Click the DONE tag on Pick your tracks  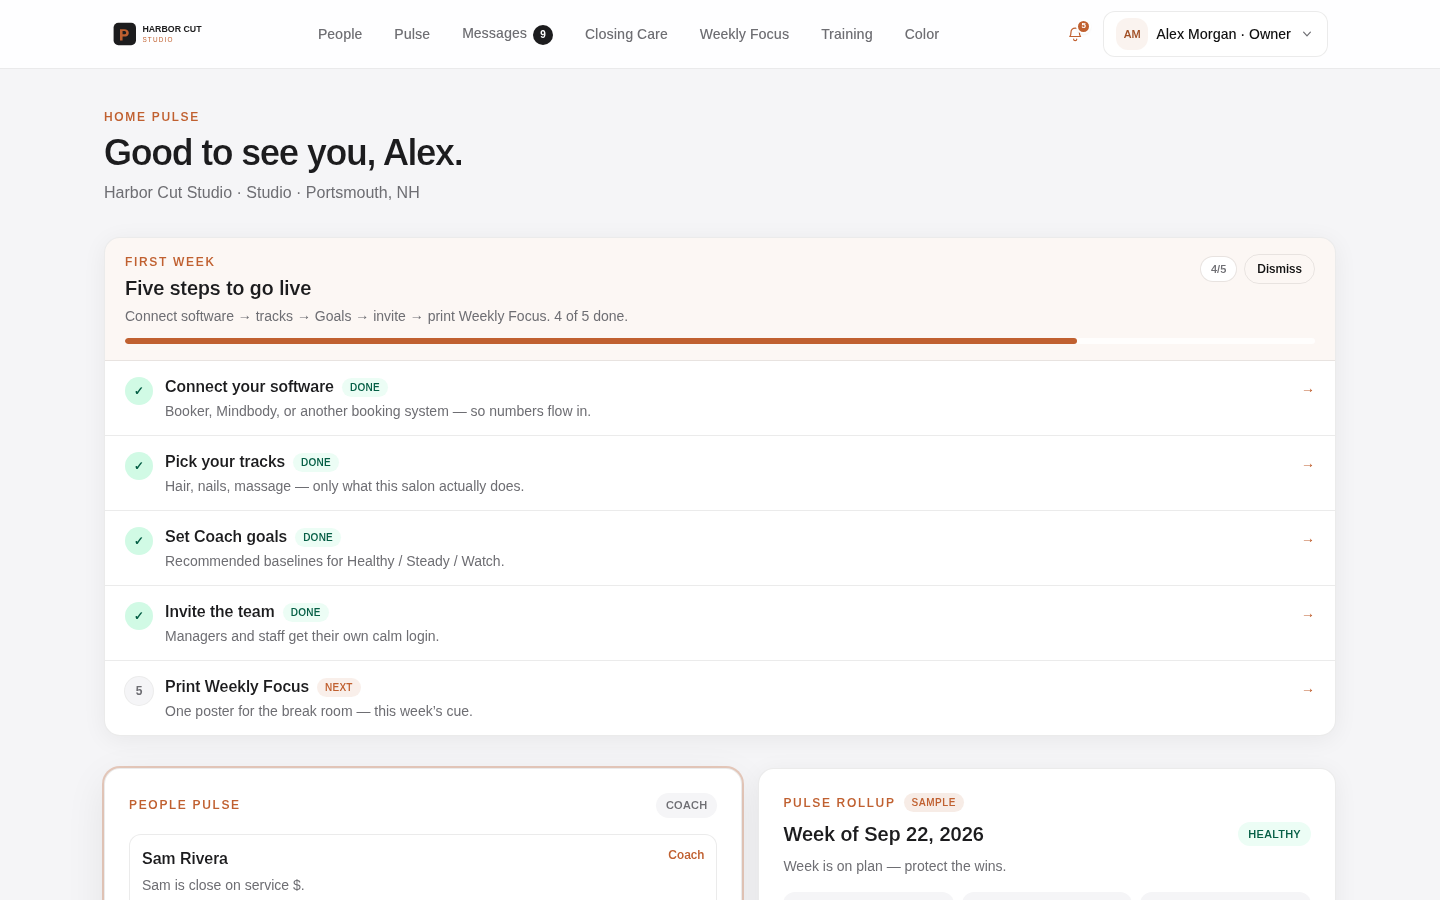click(x=316, y=462)
